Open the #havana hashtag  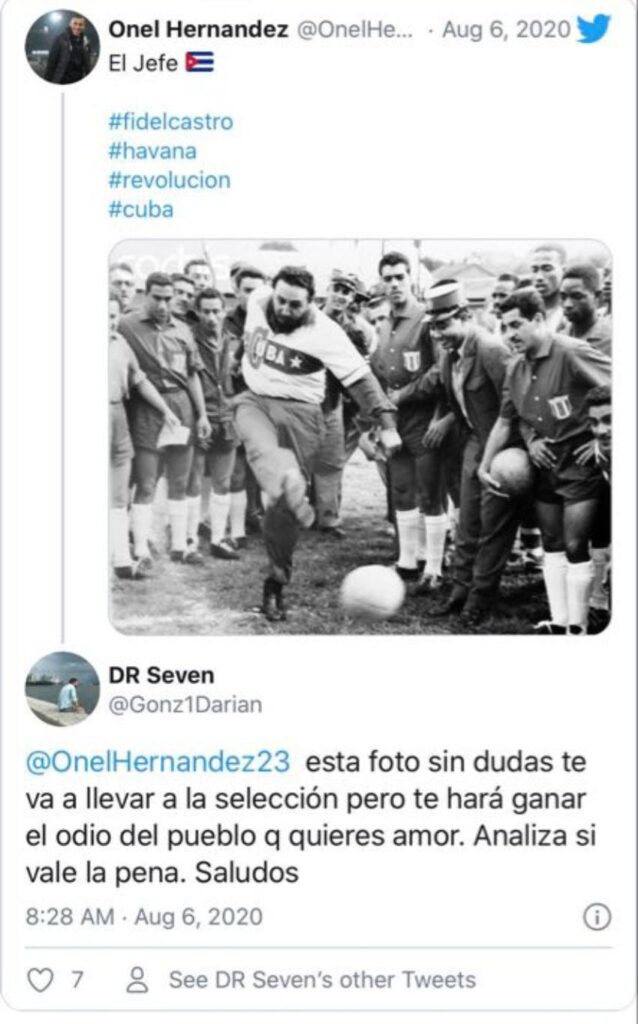tap(153, 151)
